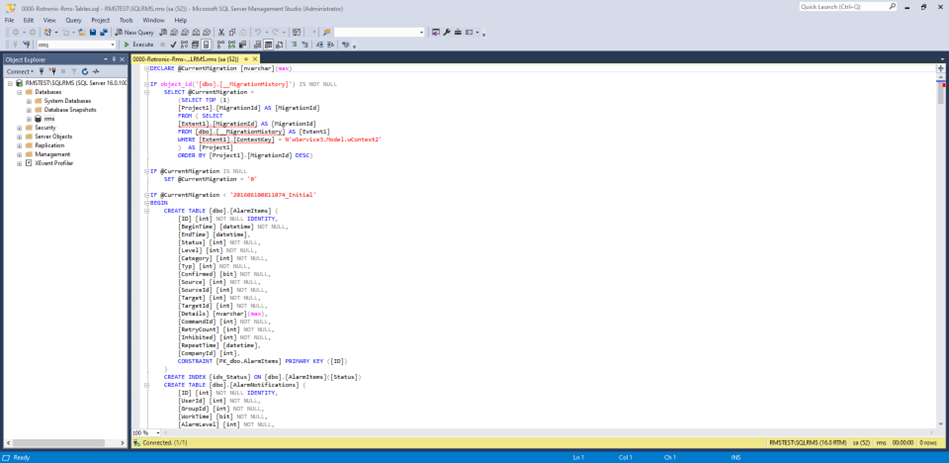
Task: Select Results to Text option
Action: click(257, 45)
